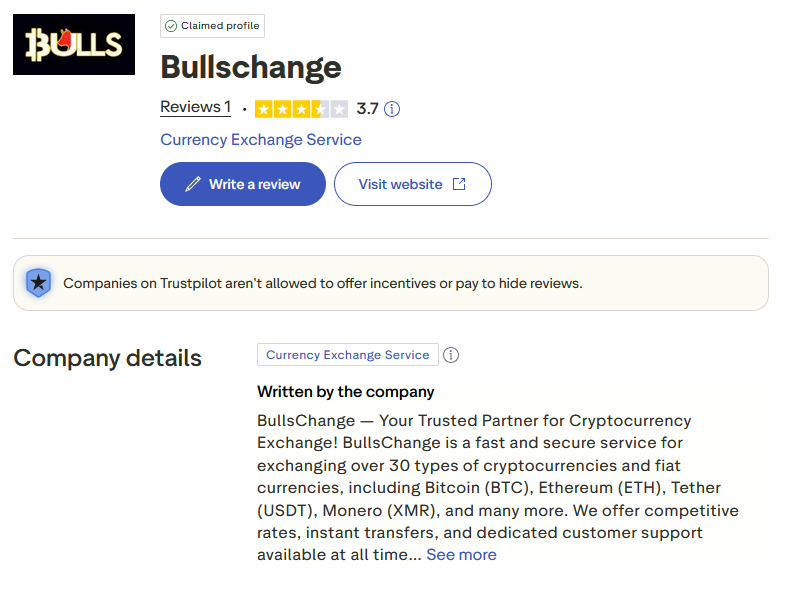This screenshot has width=790, height=590.
Task: Click the info icon beside the category tag
Action: pyautogui.click(x=451, y=355)
